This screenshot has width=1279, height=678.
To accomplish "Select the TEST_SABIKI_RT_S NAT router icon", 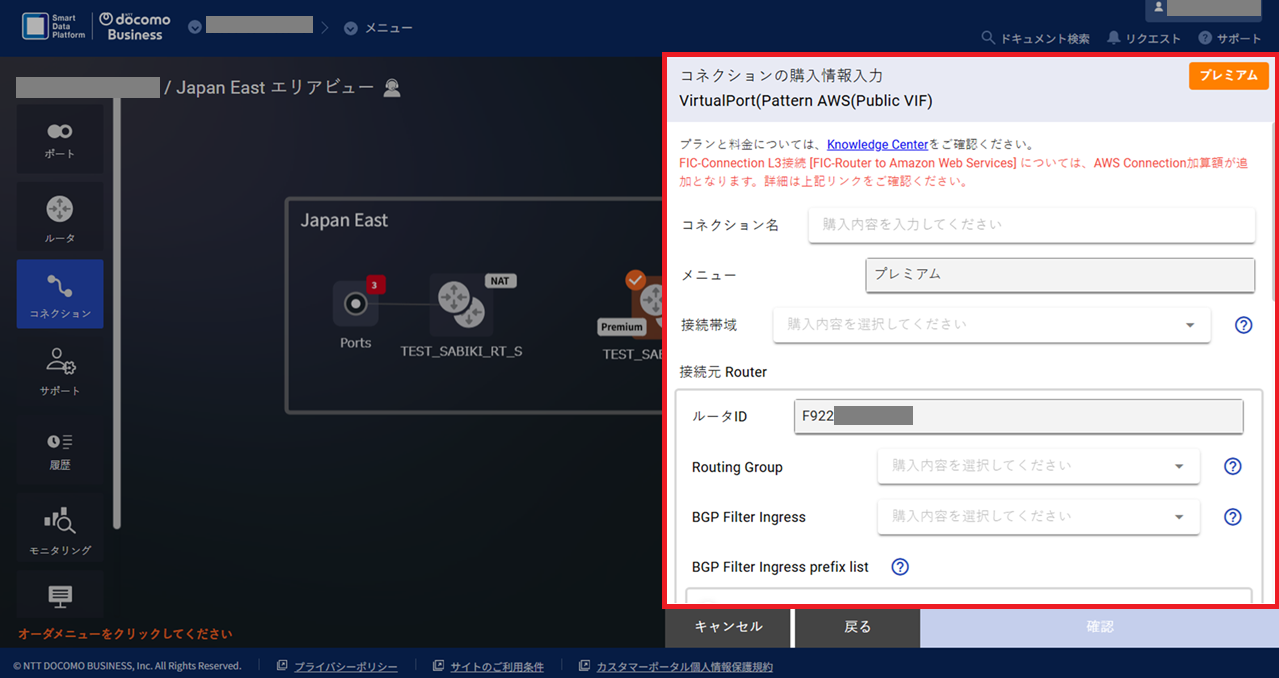I will point(460,305).
